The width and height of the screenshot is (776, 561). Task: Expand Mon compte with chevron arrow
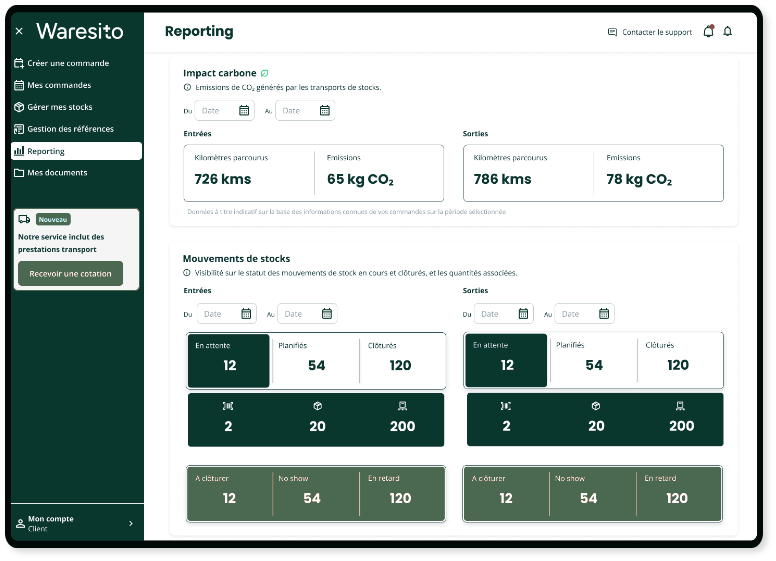(x=131, y=523)
